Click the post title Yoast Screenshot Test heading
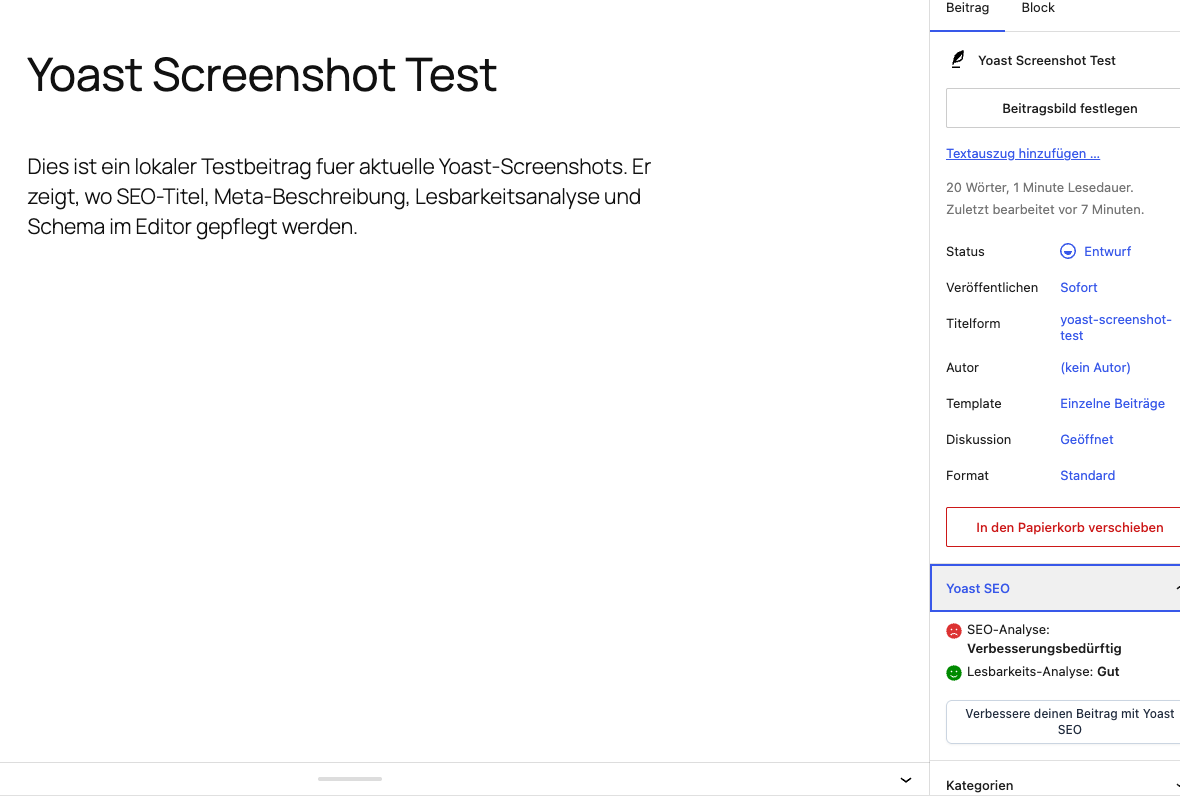Viewport: 1180px width, 800px height. pyautogui.click(x=262, y=75)
